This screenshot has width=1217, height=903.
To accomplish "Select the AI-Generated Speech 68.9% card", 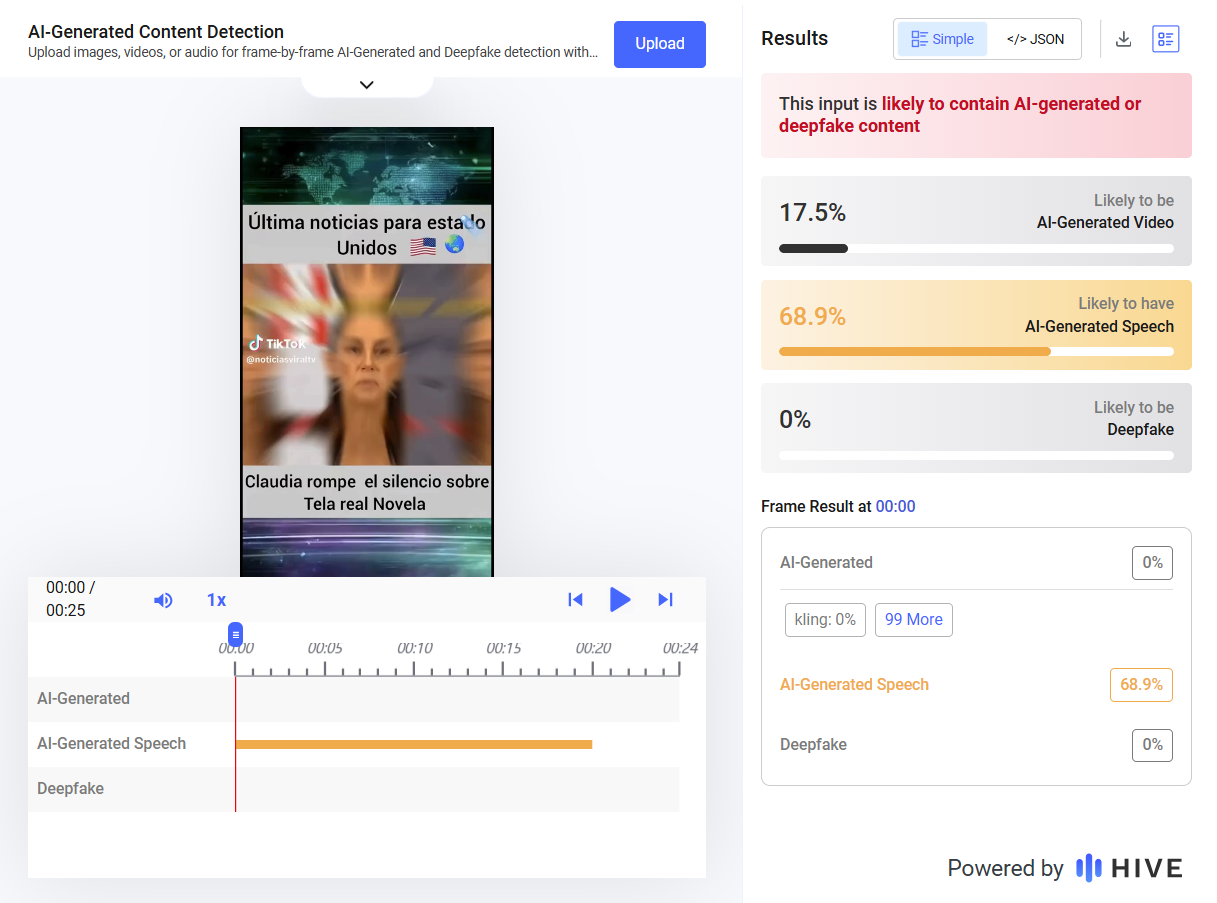I will click(x=976, y=325).
